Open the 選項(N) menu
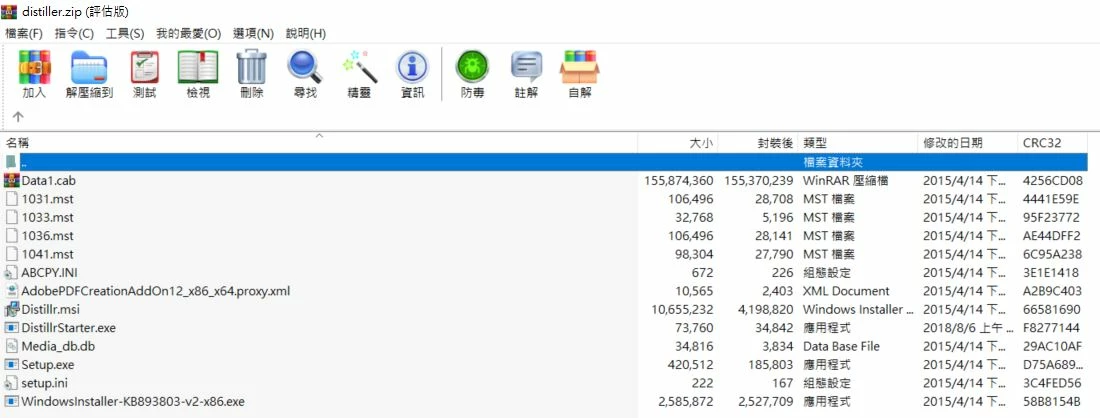The width and height of the screenshot is (1100, 418). (x=253, y=33)
